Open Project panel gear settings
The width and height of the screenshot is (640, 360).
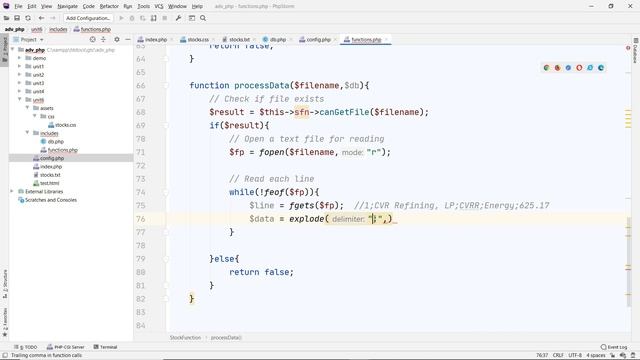[x=117, y=39]
